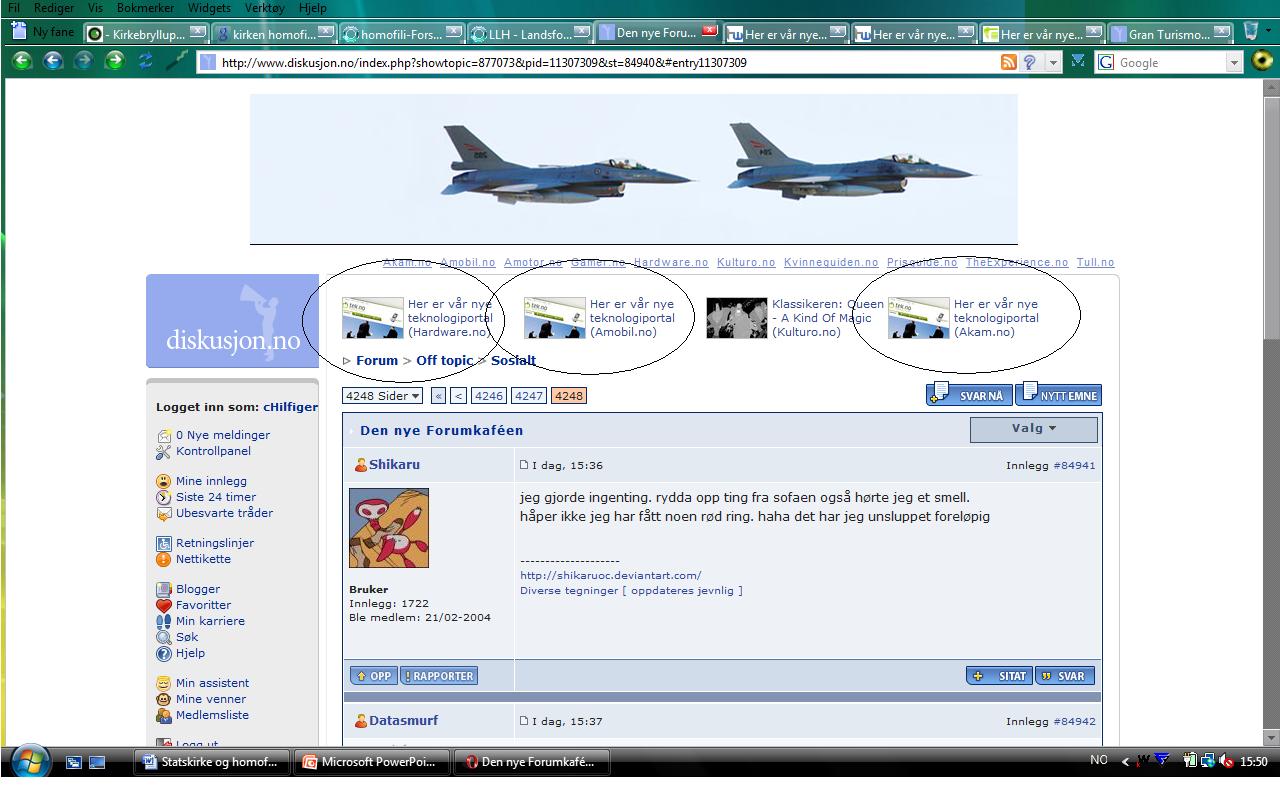Click the Kulturo.no top network link
The width and height of the screenshot is (1280, 800).
(746, 262)
